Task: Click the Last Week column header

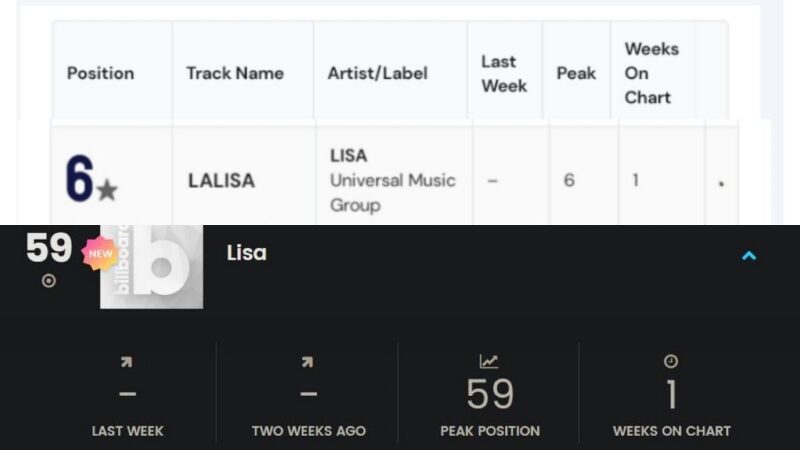Action: (x=504, y=73)
